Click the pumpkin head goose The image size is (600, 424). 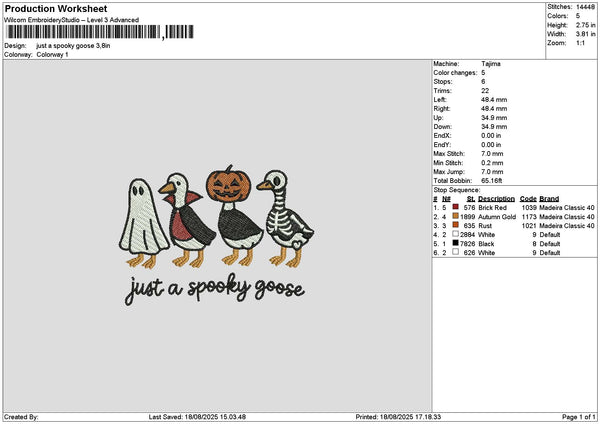[234, 215]
